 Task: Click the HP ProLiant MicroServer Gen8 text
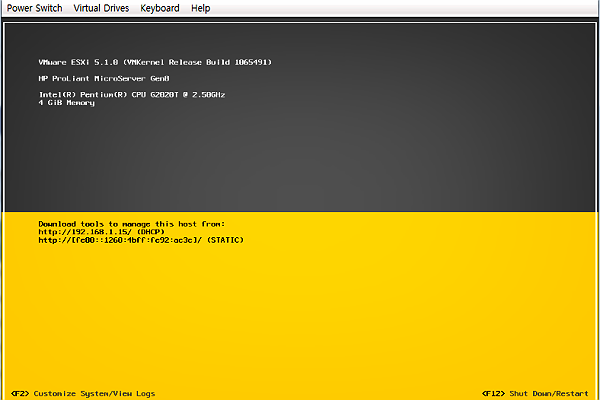tap(104, 78)
